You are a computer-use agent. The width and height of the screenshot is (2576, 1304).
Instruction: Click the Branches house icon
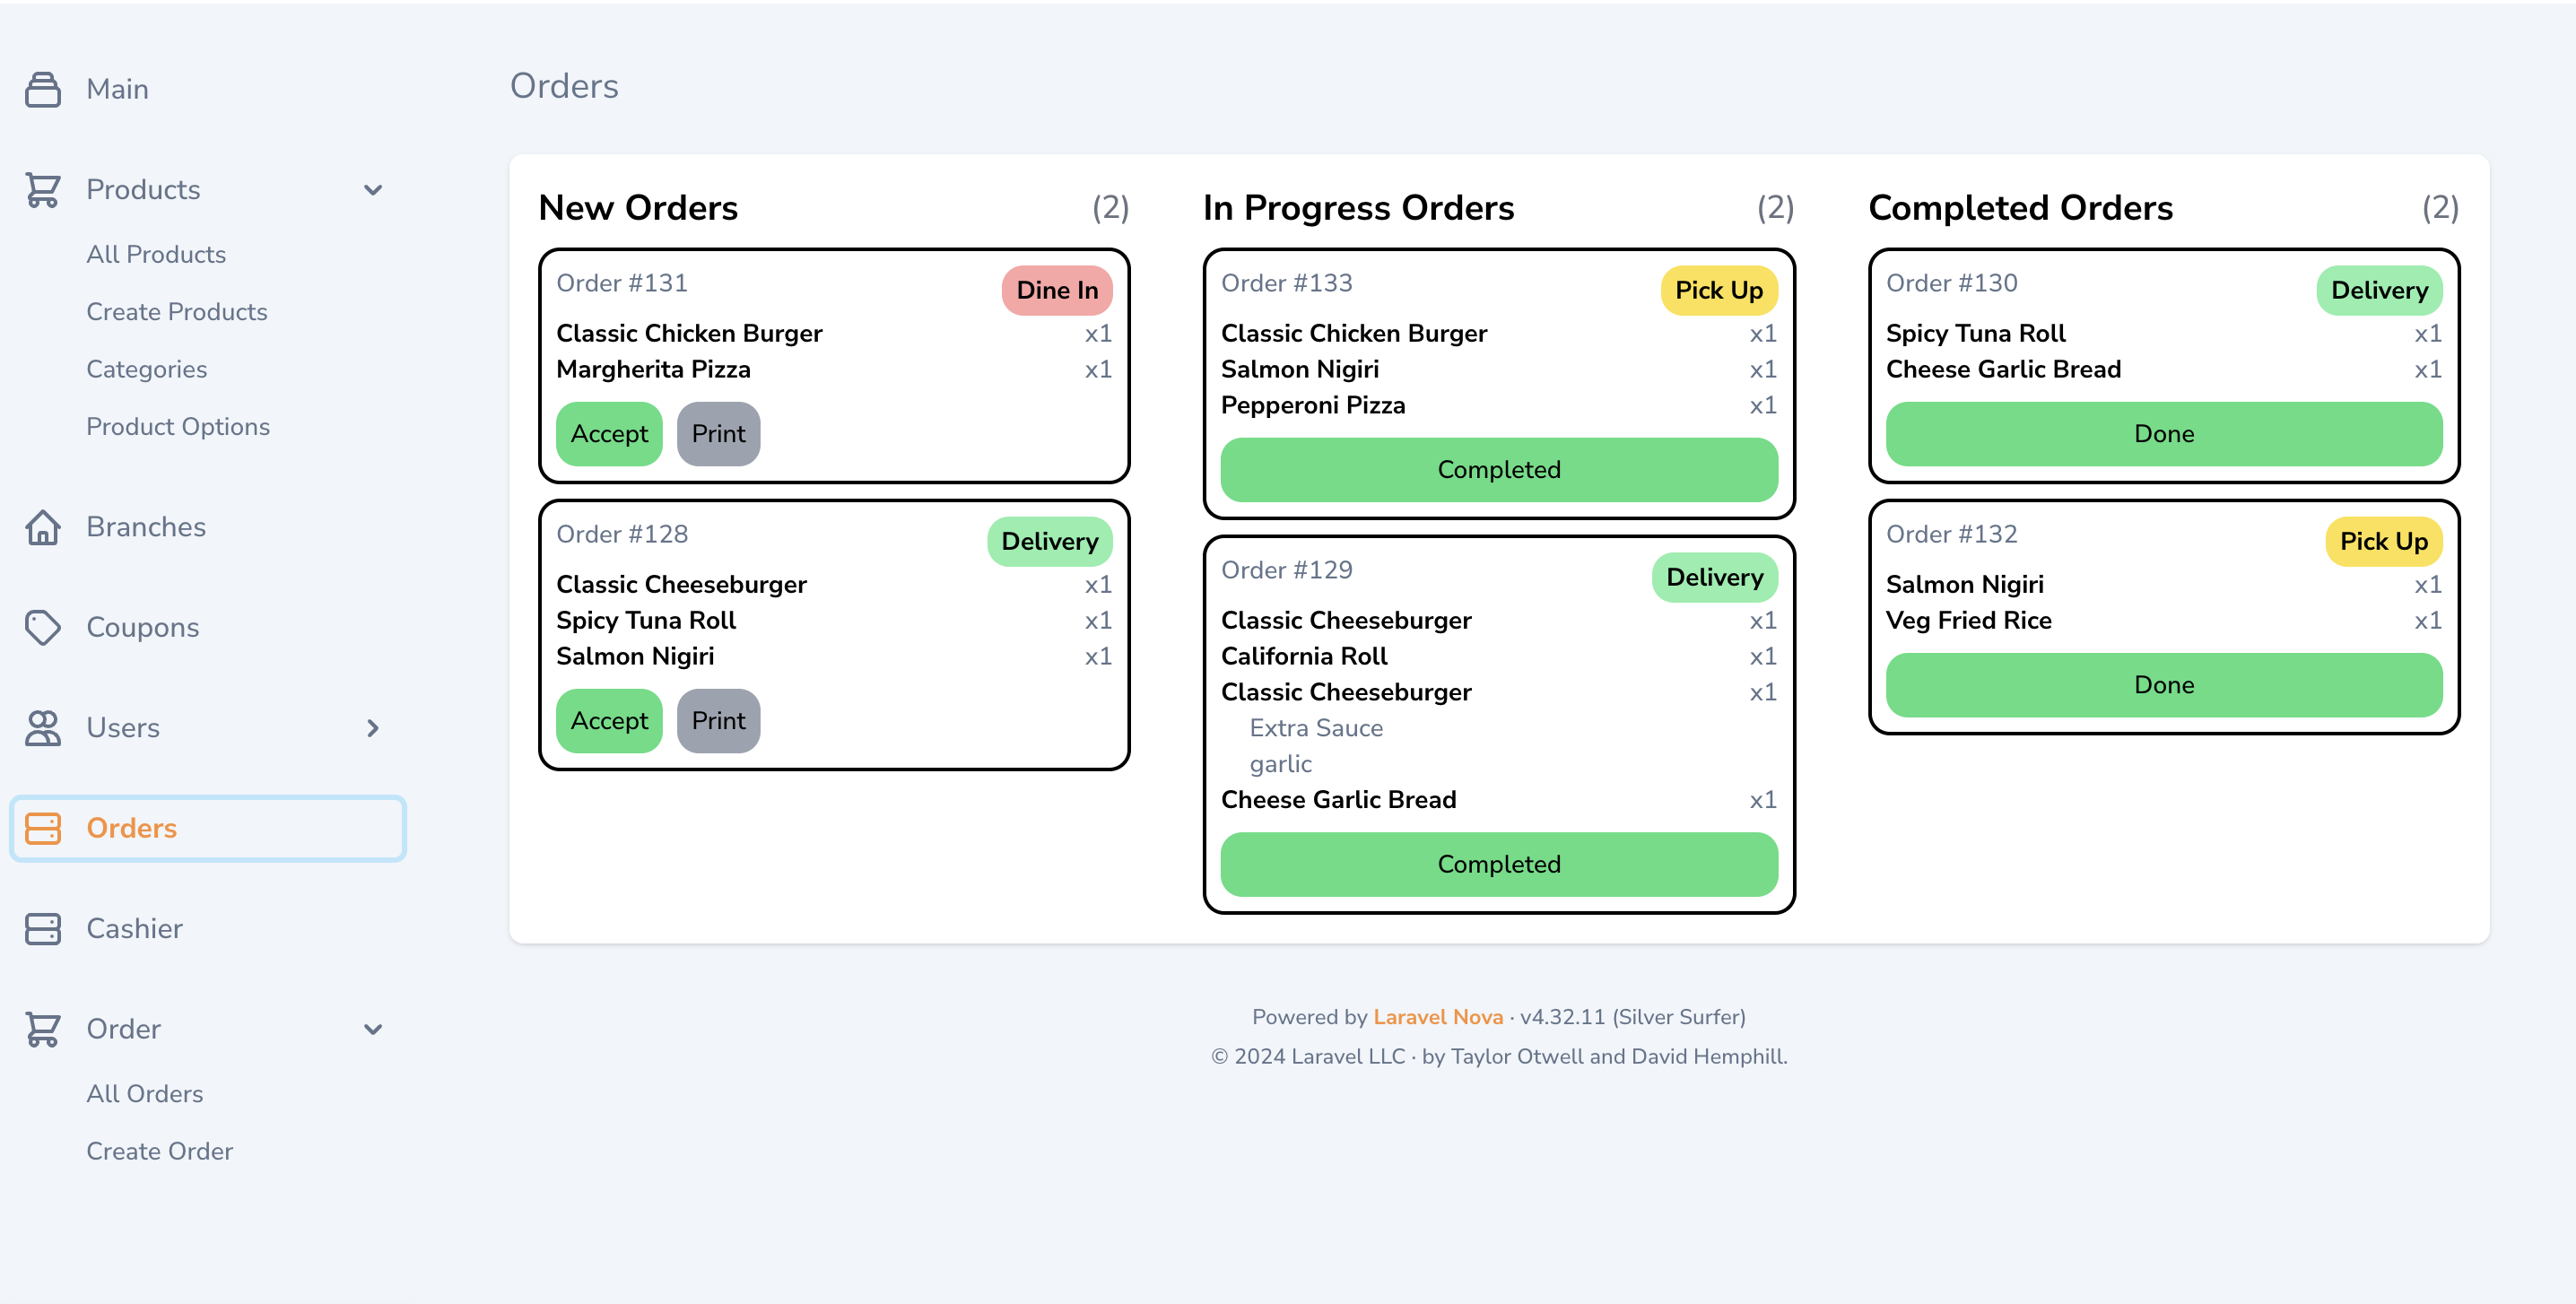[43, 527]
